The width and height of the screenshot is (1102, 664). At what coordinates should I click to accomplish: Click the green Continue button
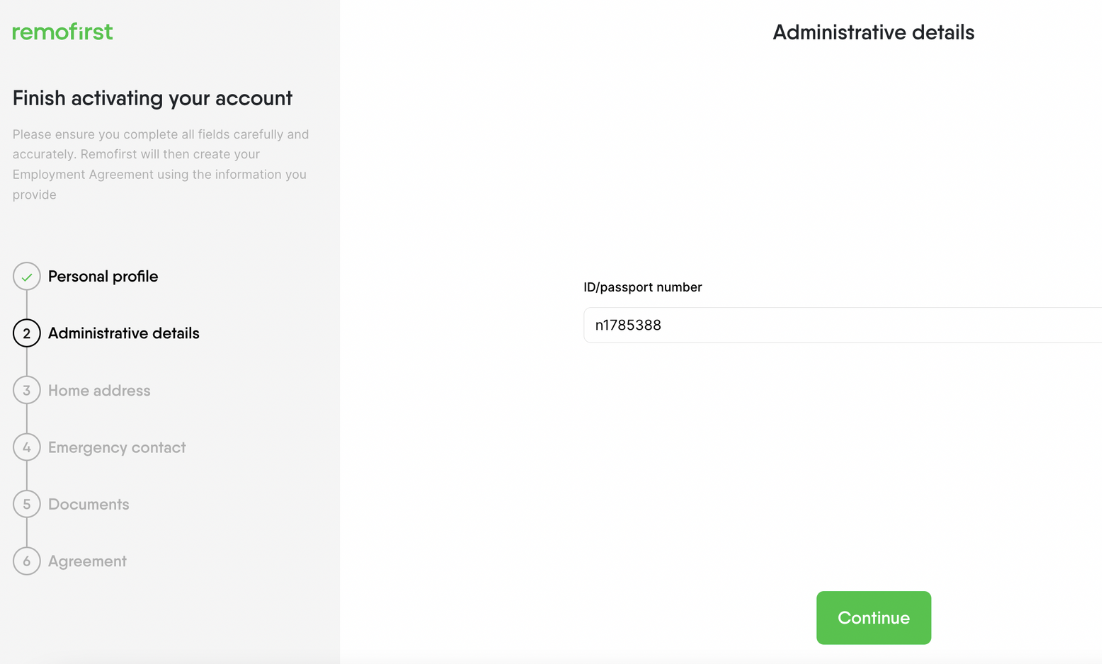coord(874,618)
